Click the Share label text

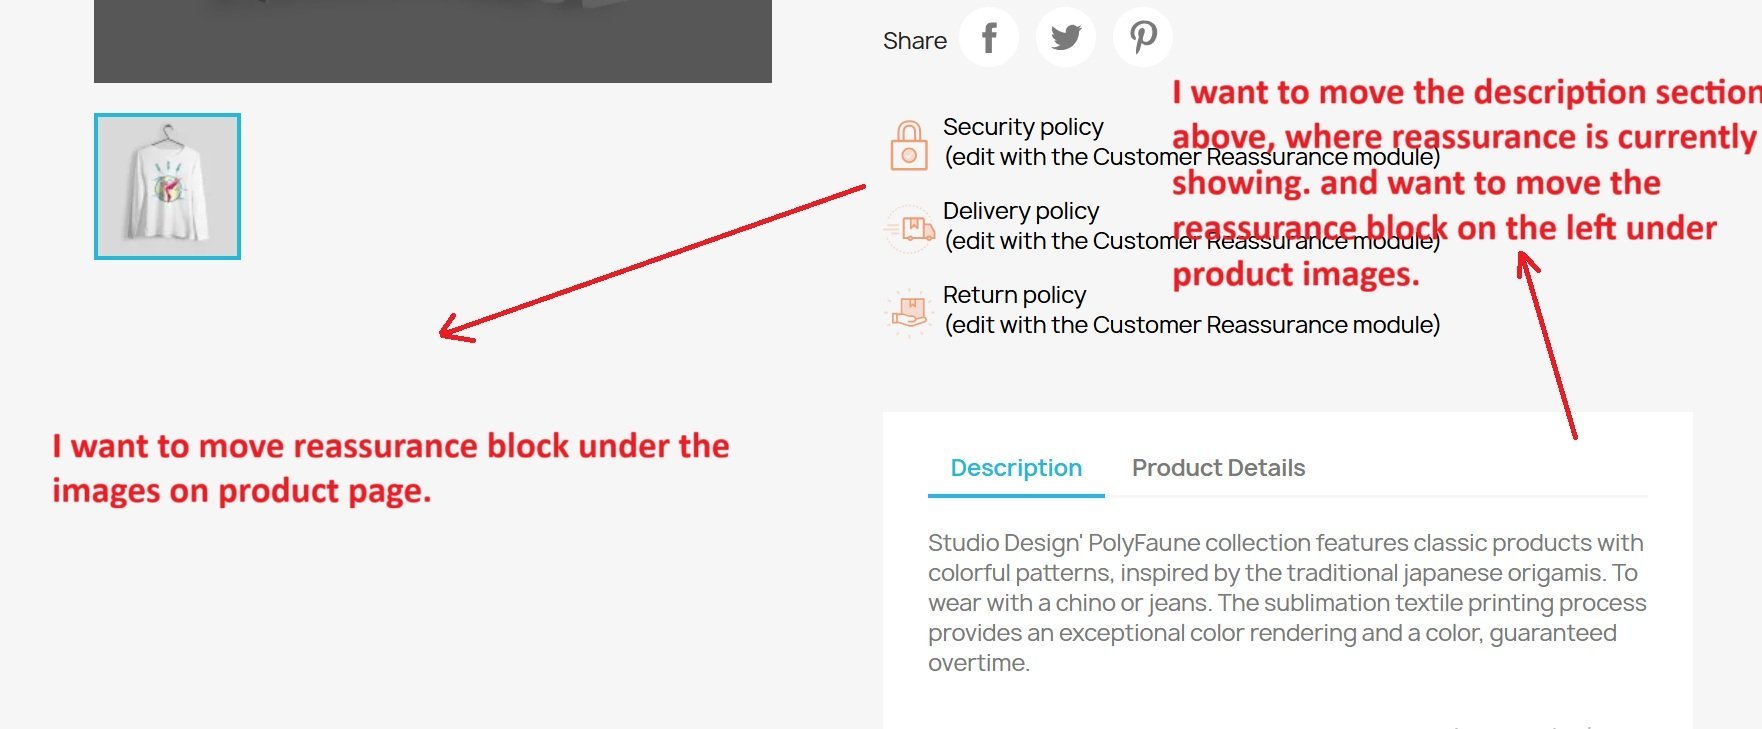tap(915, 41)
